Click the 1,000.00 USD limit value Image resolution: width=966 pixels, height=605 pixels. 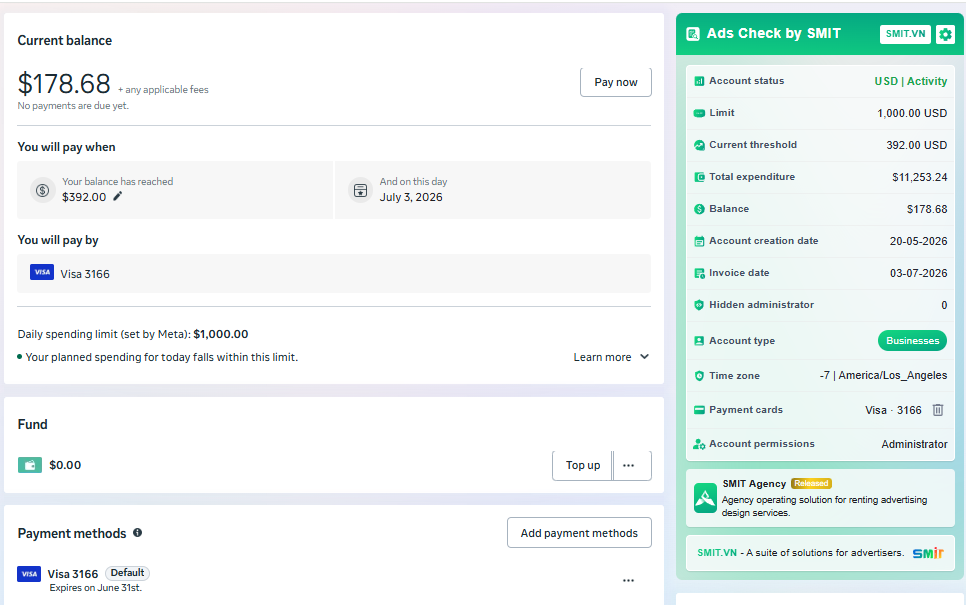pyautogui.click(x=912, y=113)
